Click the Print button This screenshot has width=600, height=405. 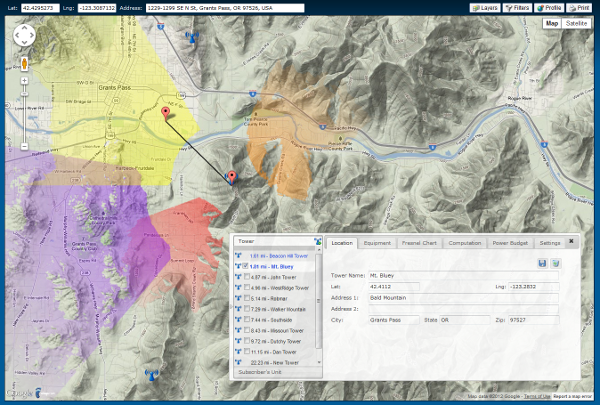579,8
